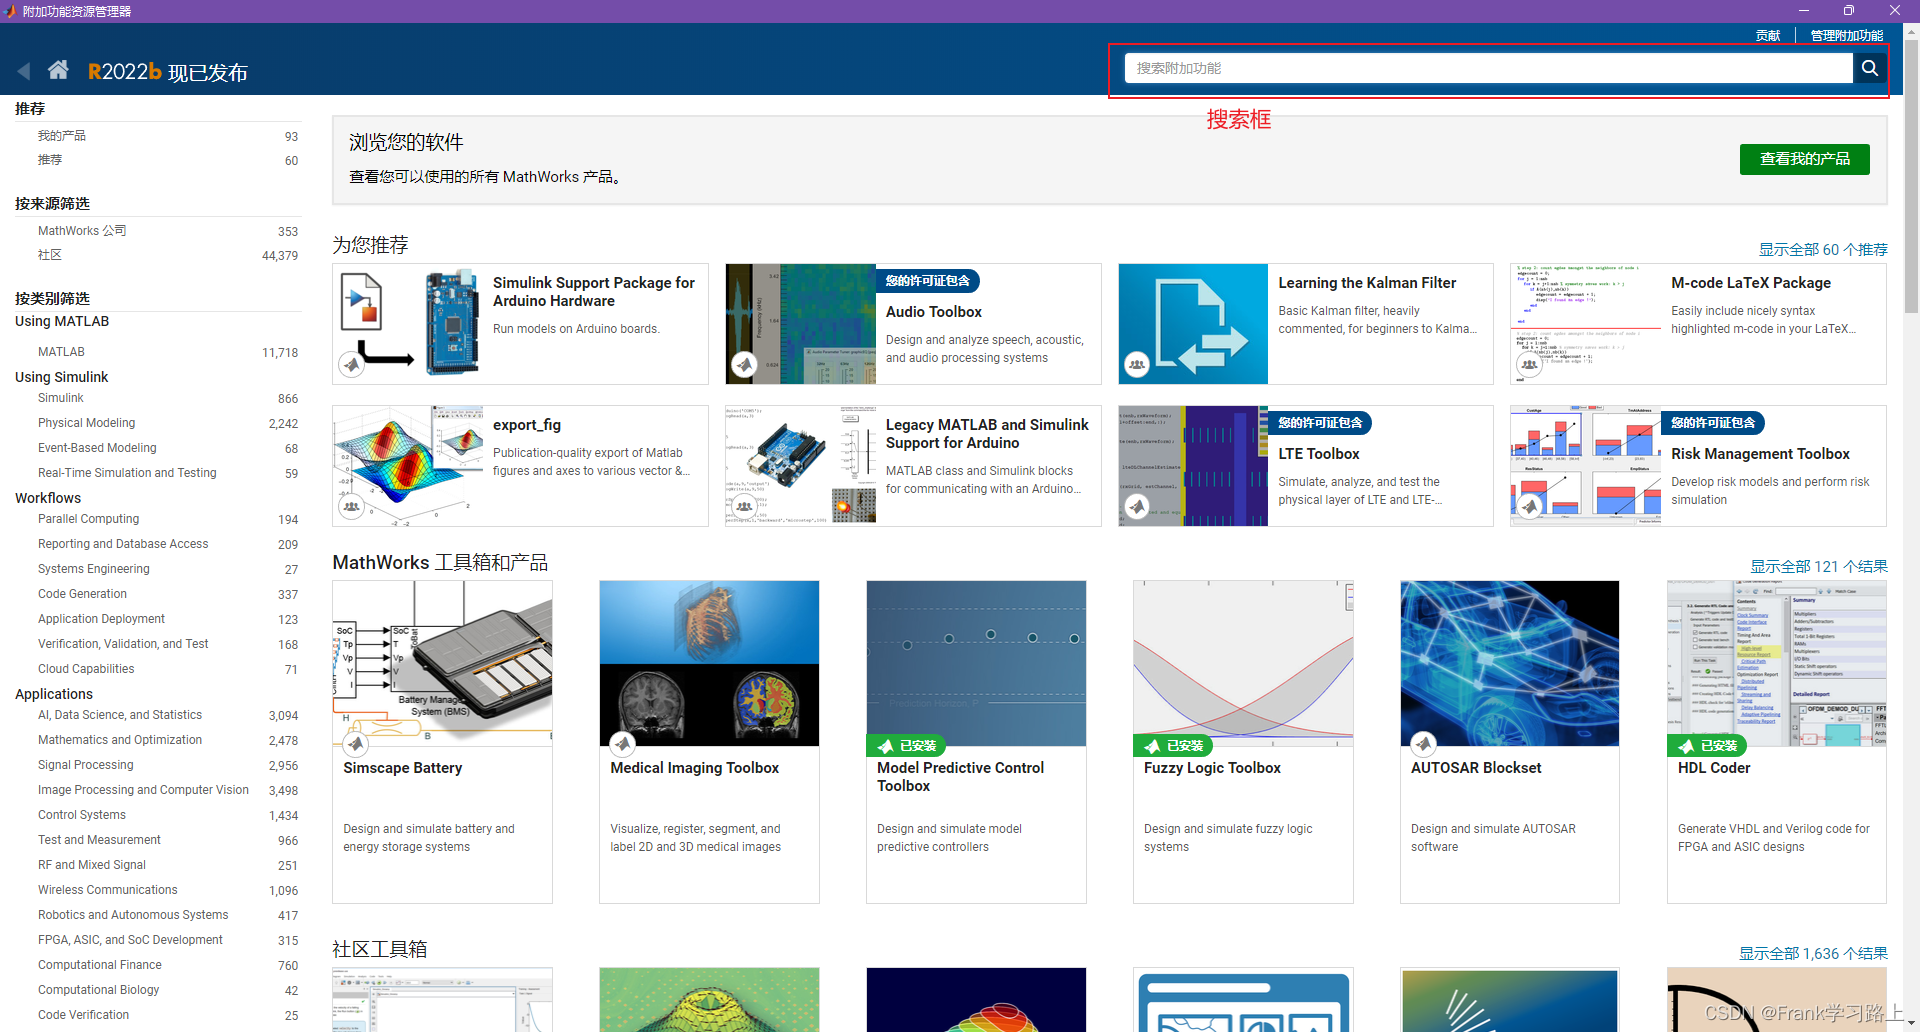Open LTE Toolbox recommendation title
Image resolution: width=1920 pixels, height=1032 pixels.
pos(1319,454)
